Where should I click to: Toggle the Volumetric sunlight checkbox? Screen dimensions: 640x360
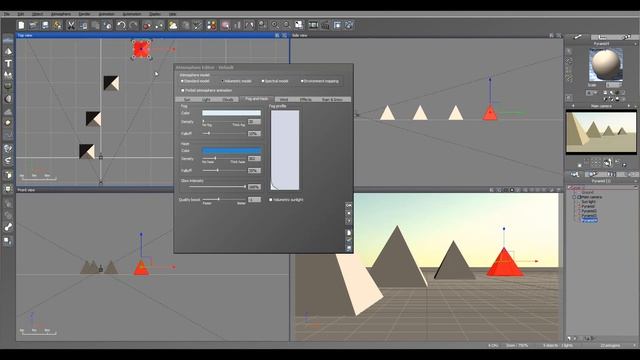point(271,200)
